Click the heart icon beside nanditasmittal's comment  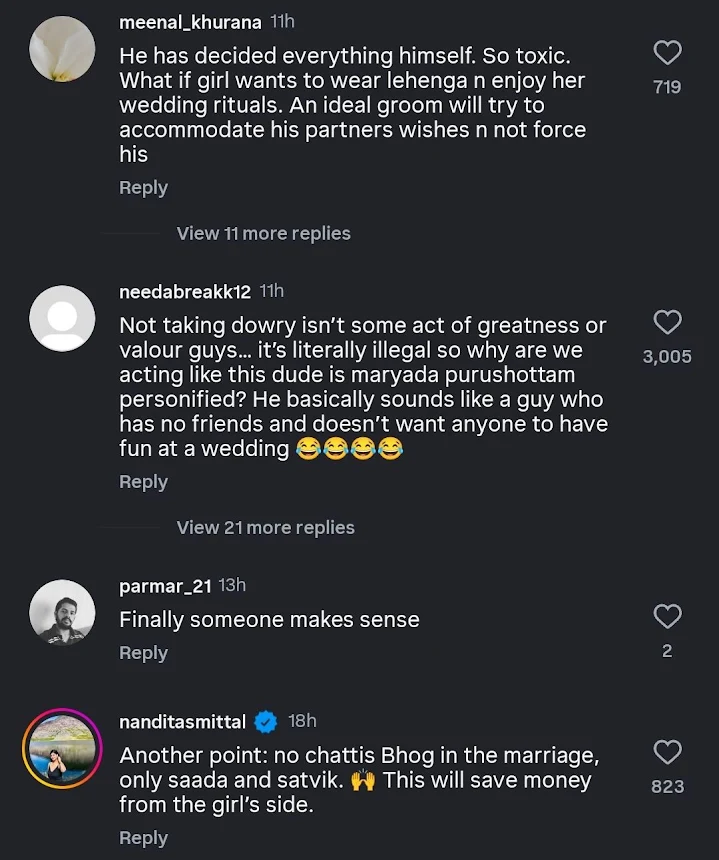[668, 752]
